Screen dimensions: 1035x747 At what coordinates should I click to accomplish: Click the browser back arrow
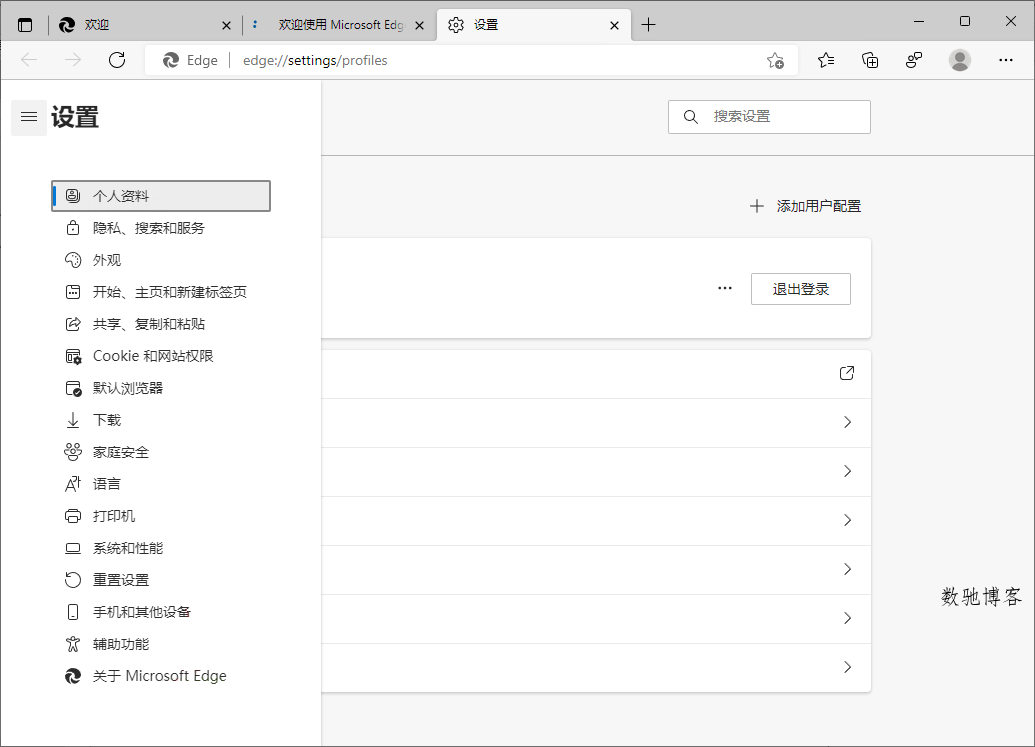pyautogui.click(x=29, y=60)
